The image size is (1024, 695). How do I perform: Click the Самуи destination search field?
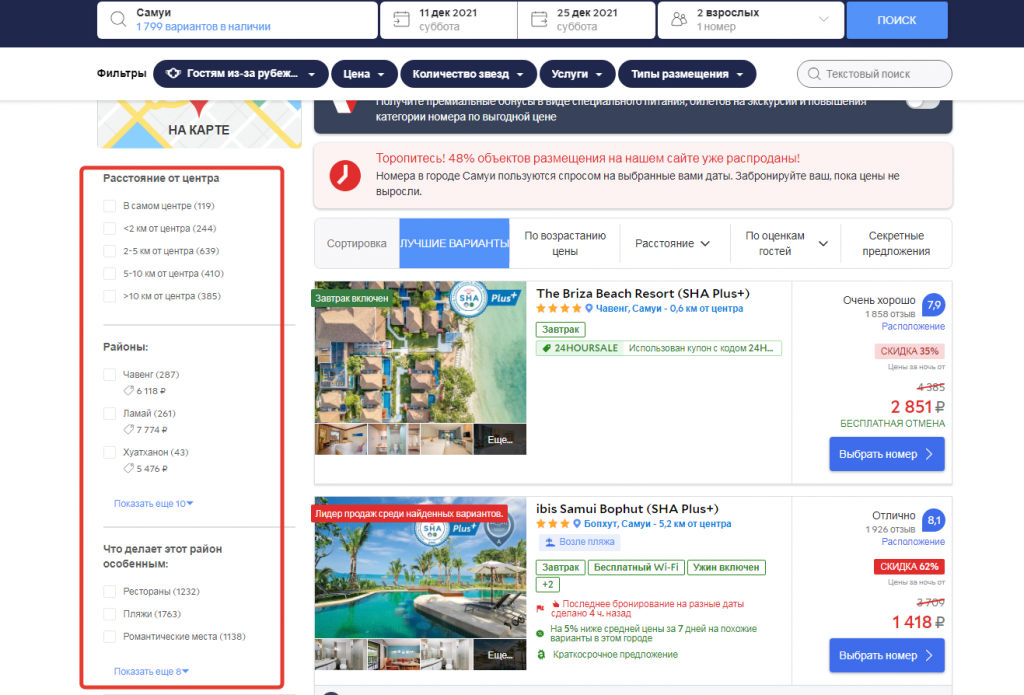point(238,20)
